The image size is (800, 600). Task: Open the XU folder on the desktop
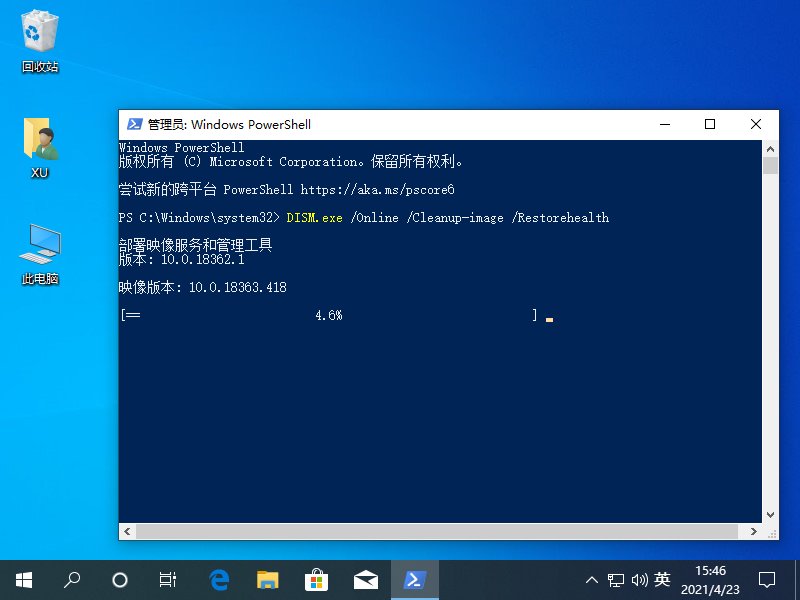point(38,137)
